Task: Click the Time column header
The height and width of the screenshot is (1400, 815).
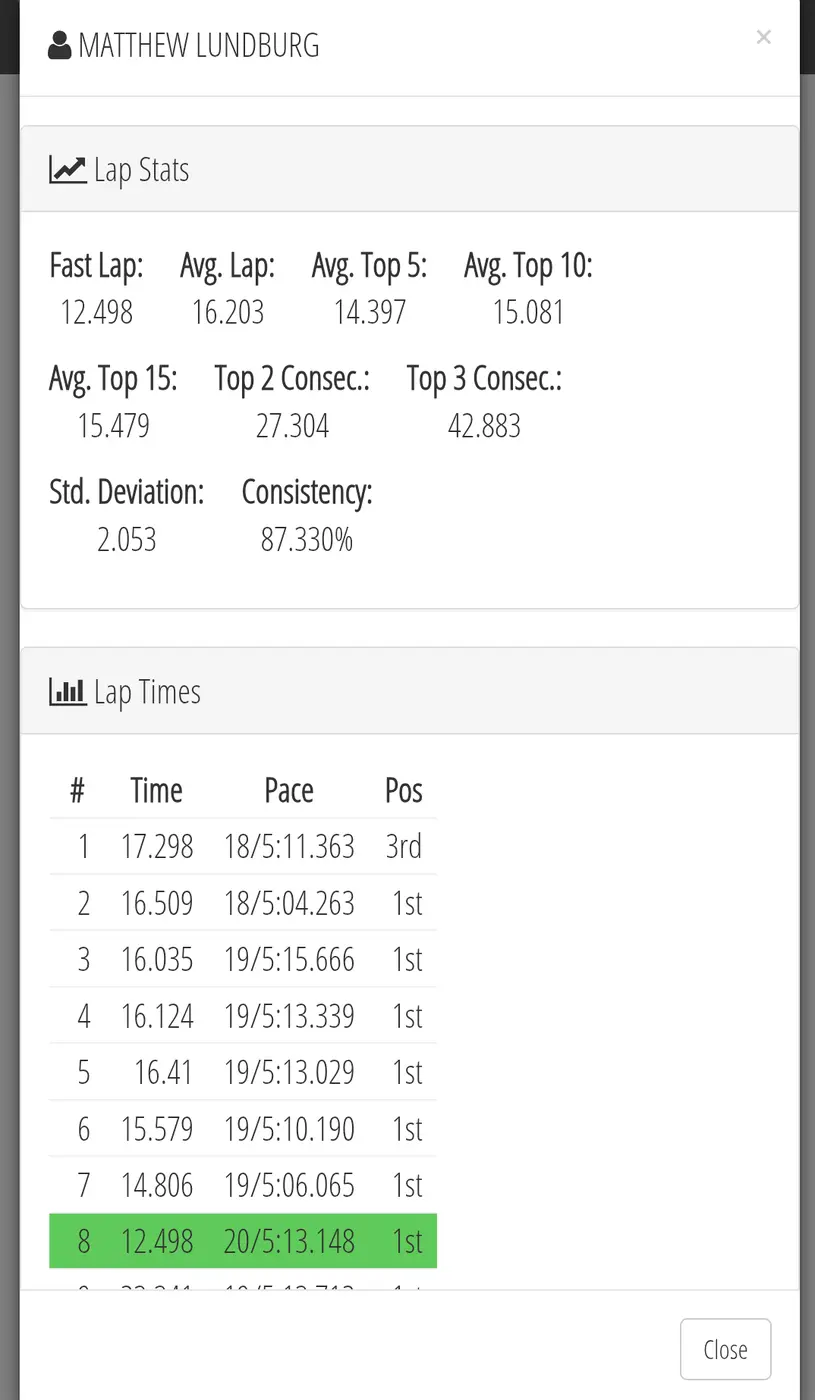Action: point(156,791)
